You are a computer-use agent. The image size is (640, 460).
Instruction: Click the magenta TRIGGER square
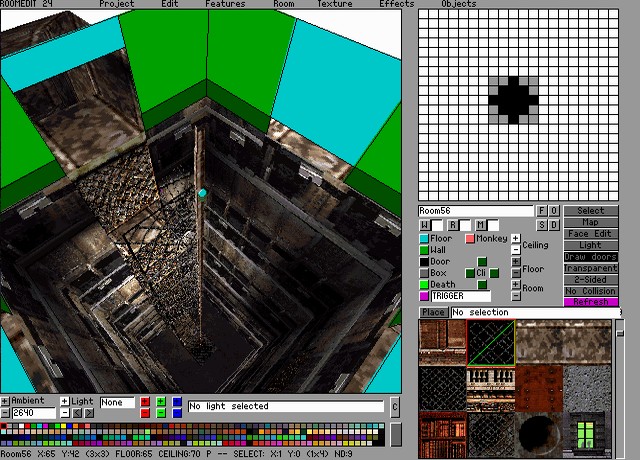pos(424,297)
